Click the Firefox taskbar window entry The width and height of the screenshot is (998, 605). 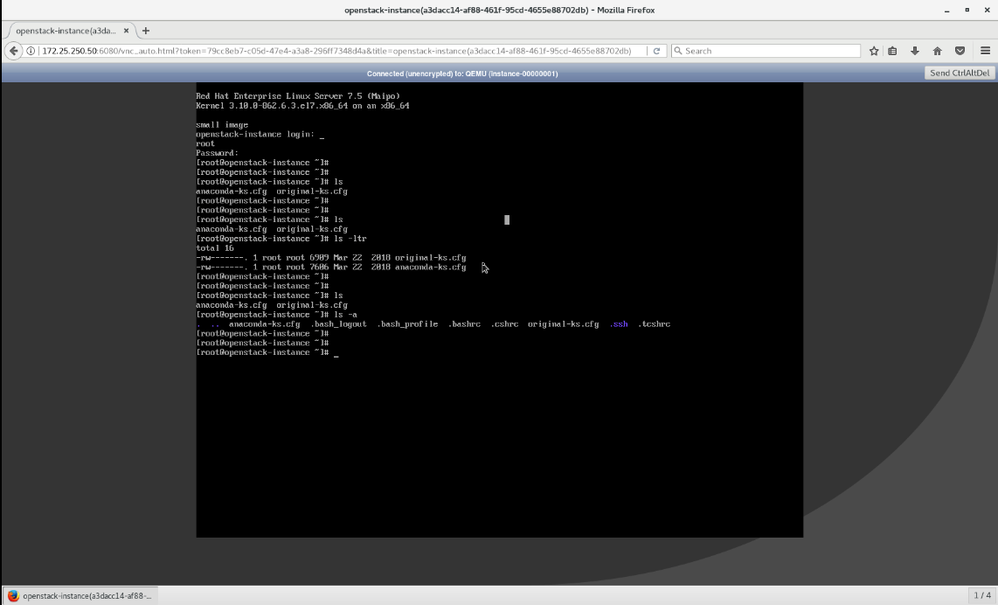point(80,595)
